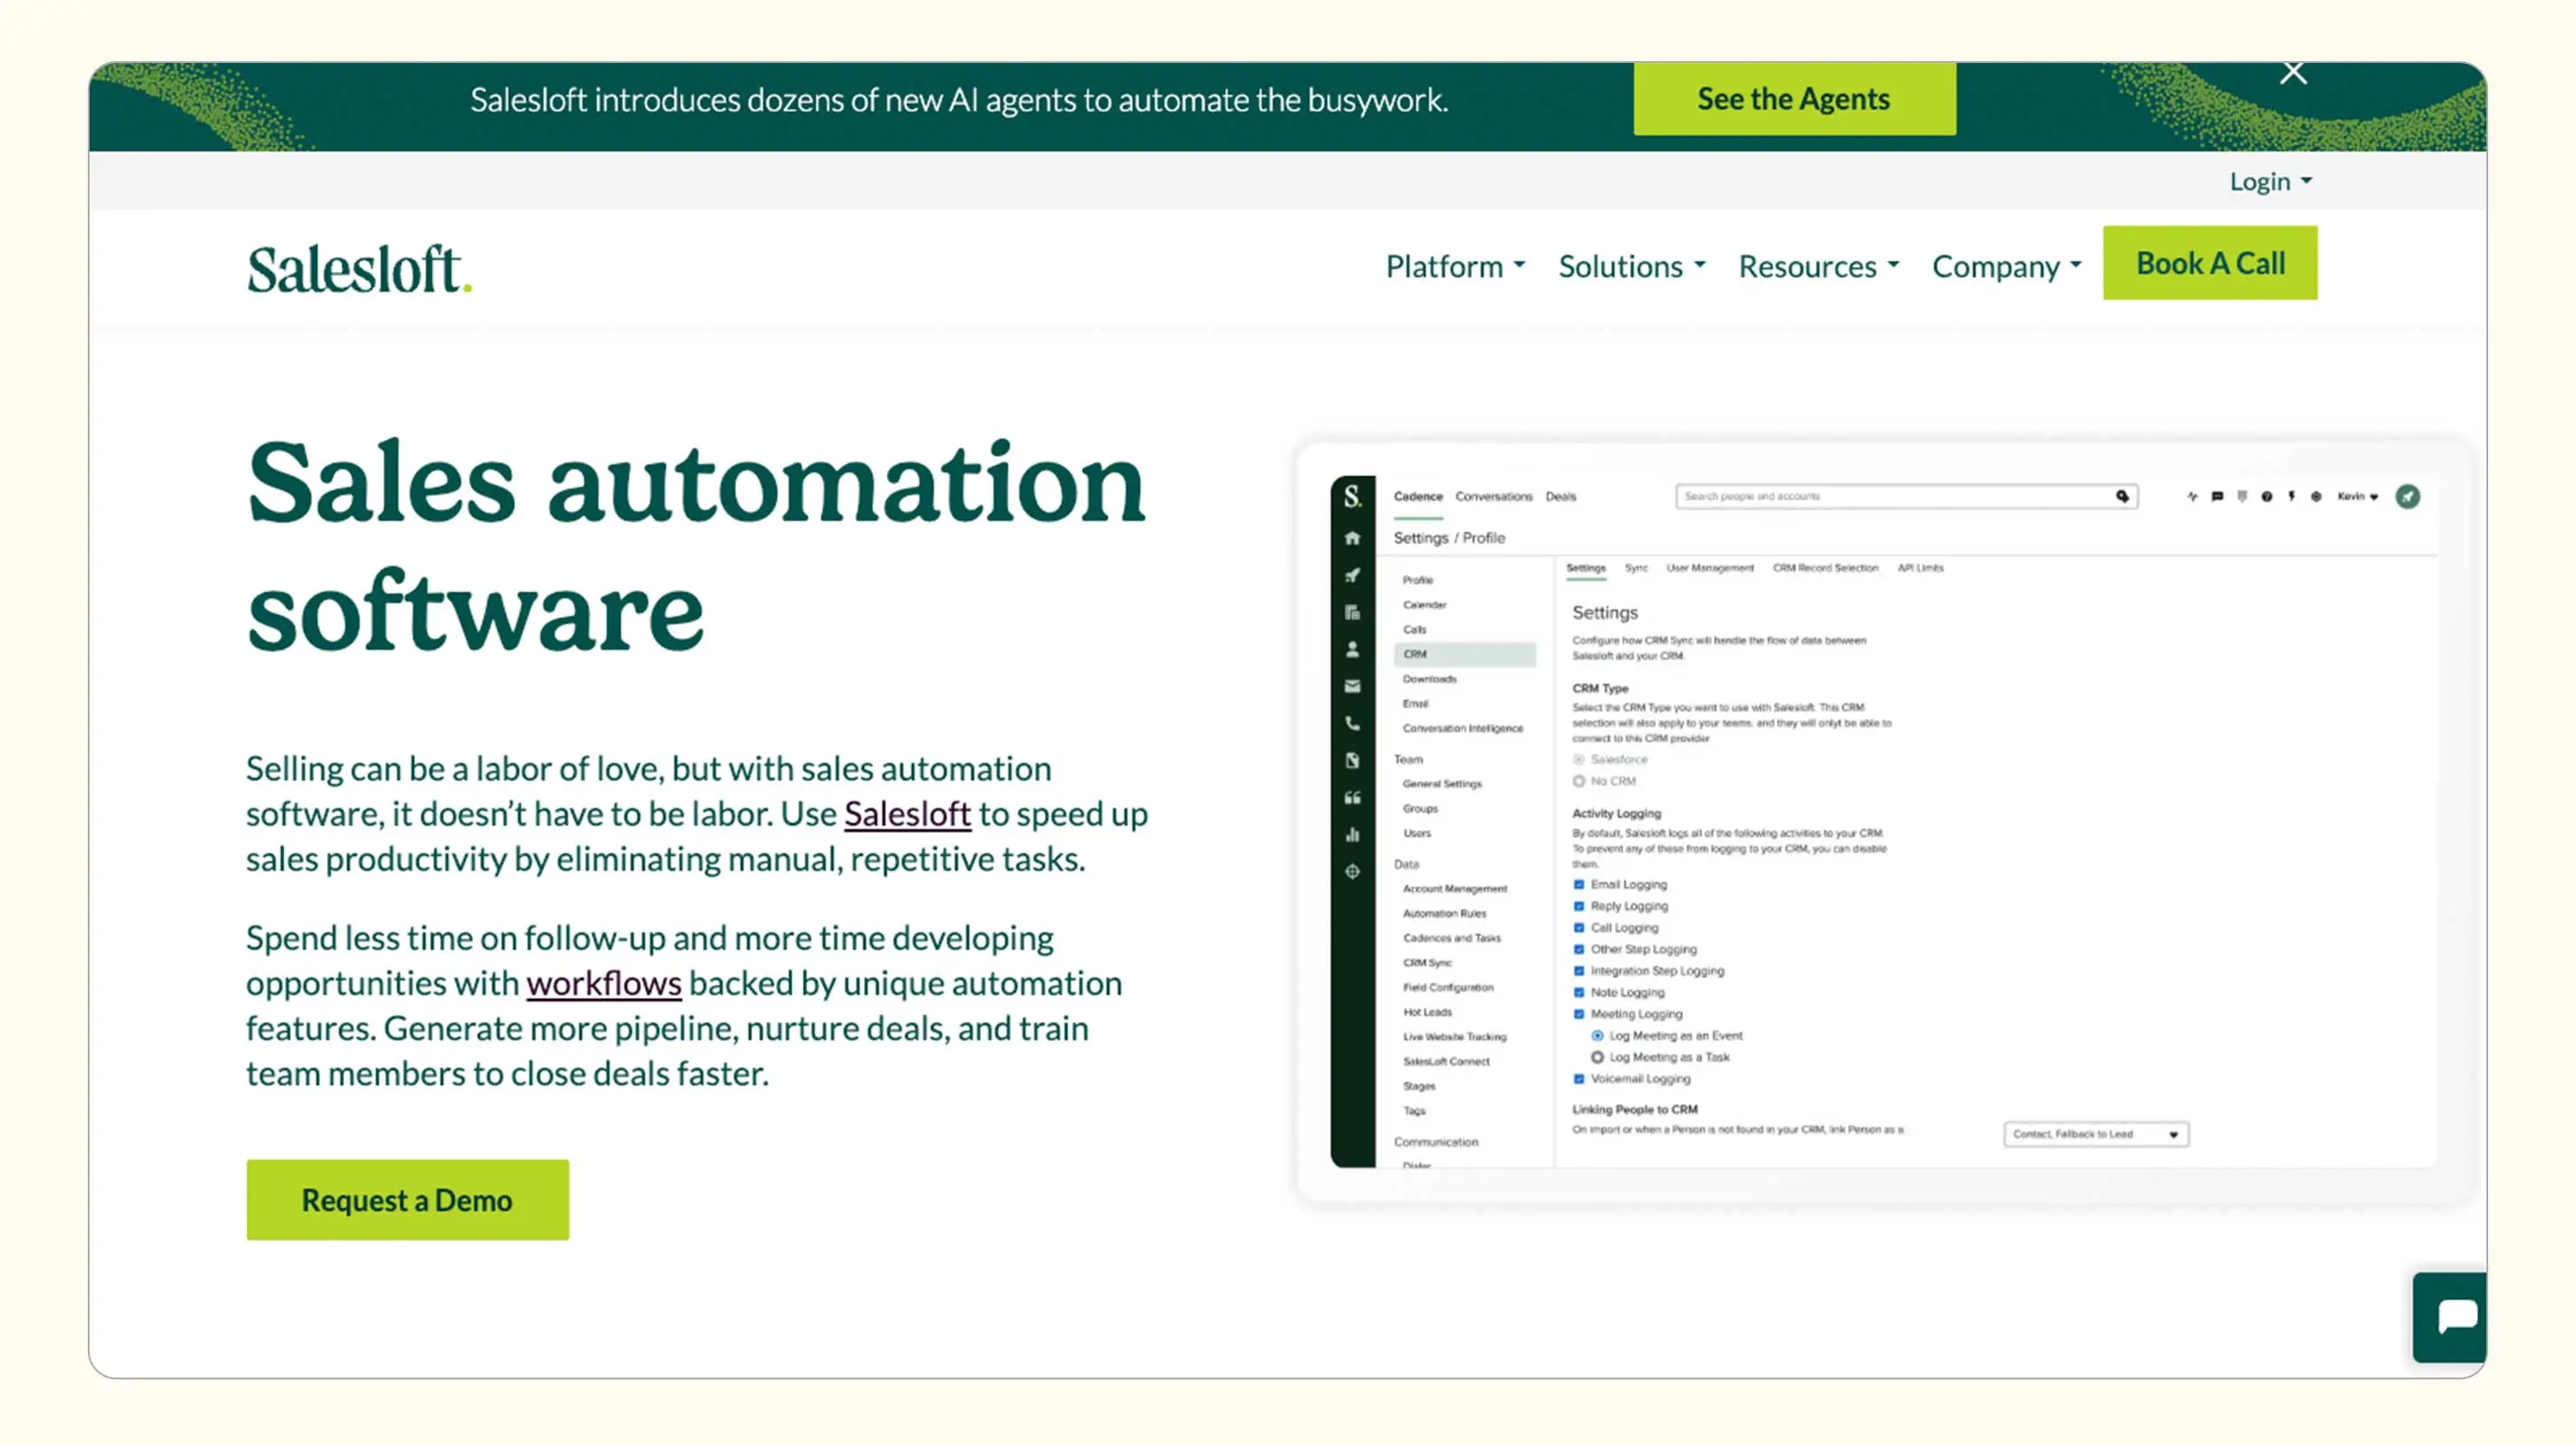Open the chat widget at bottom right

(x=2452, y=1317)
